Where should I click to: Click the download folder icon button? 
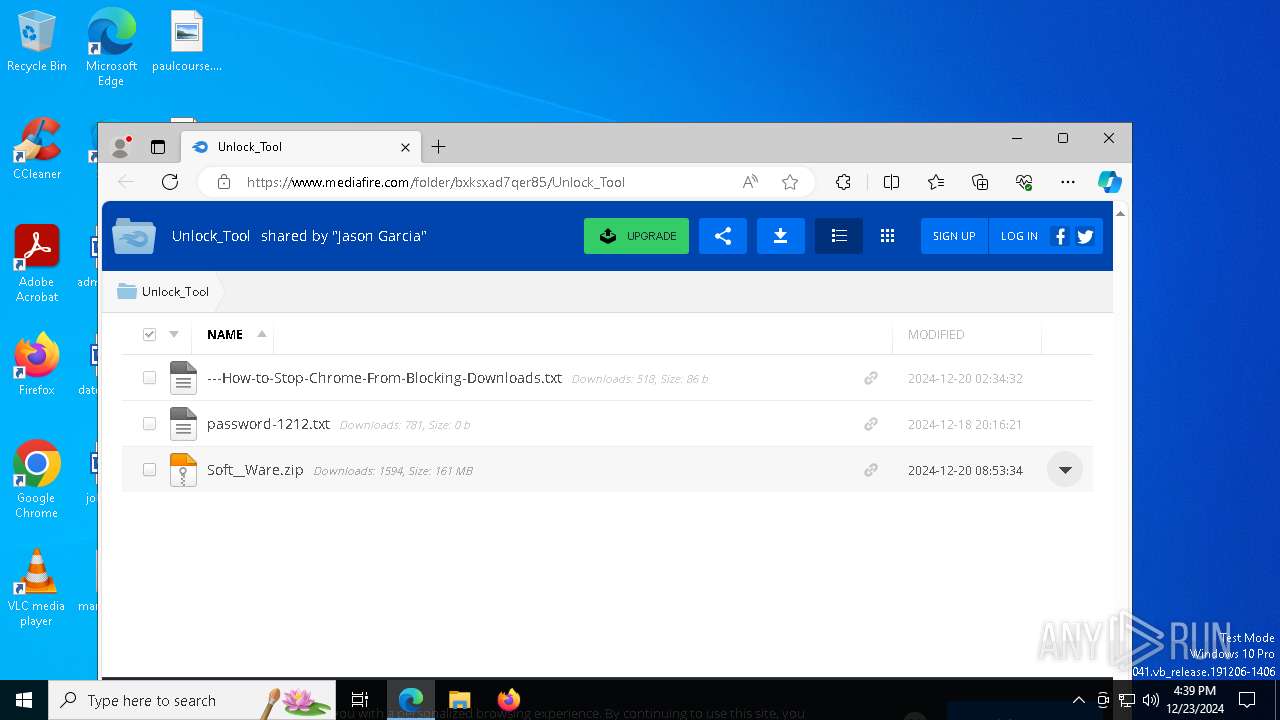tap(781, 236)
